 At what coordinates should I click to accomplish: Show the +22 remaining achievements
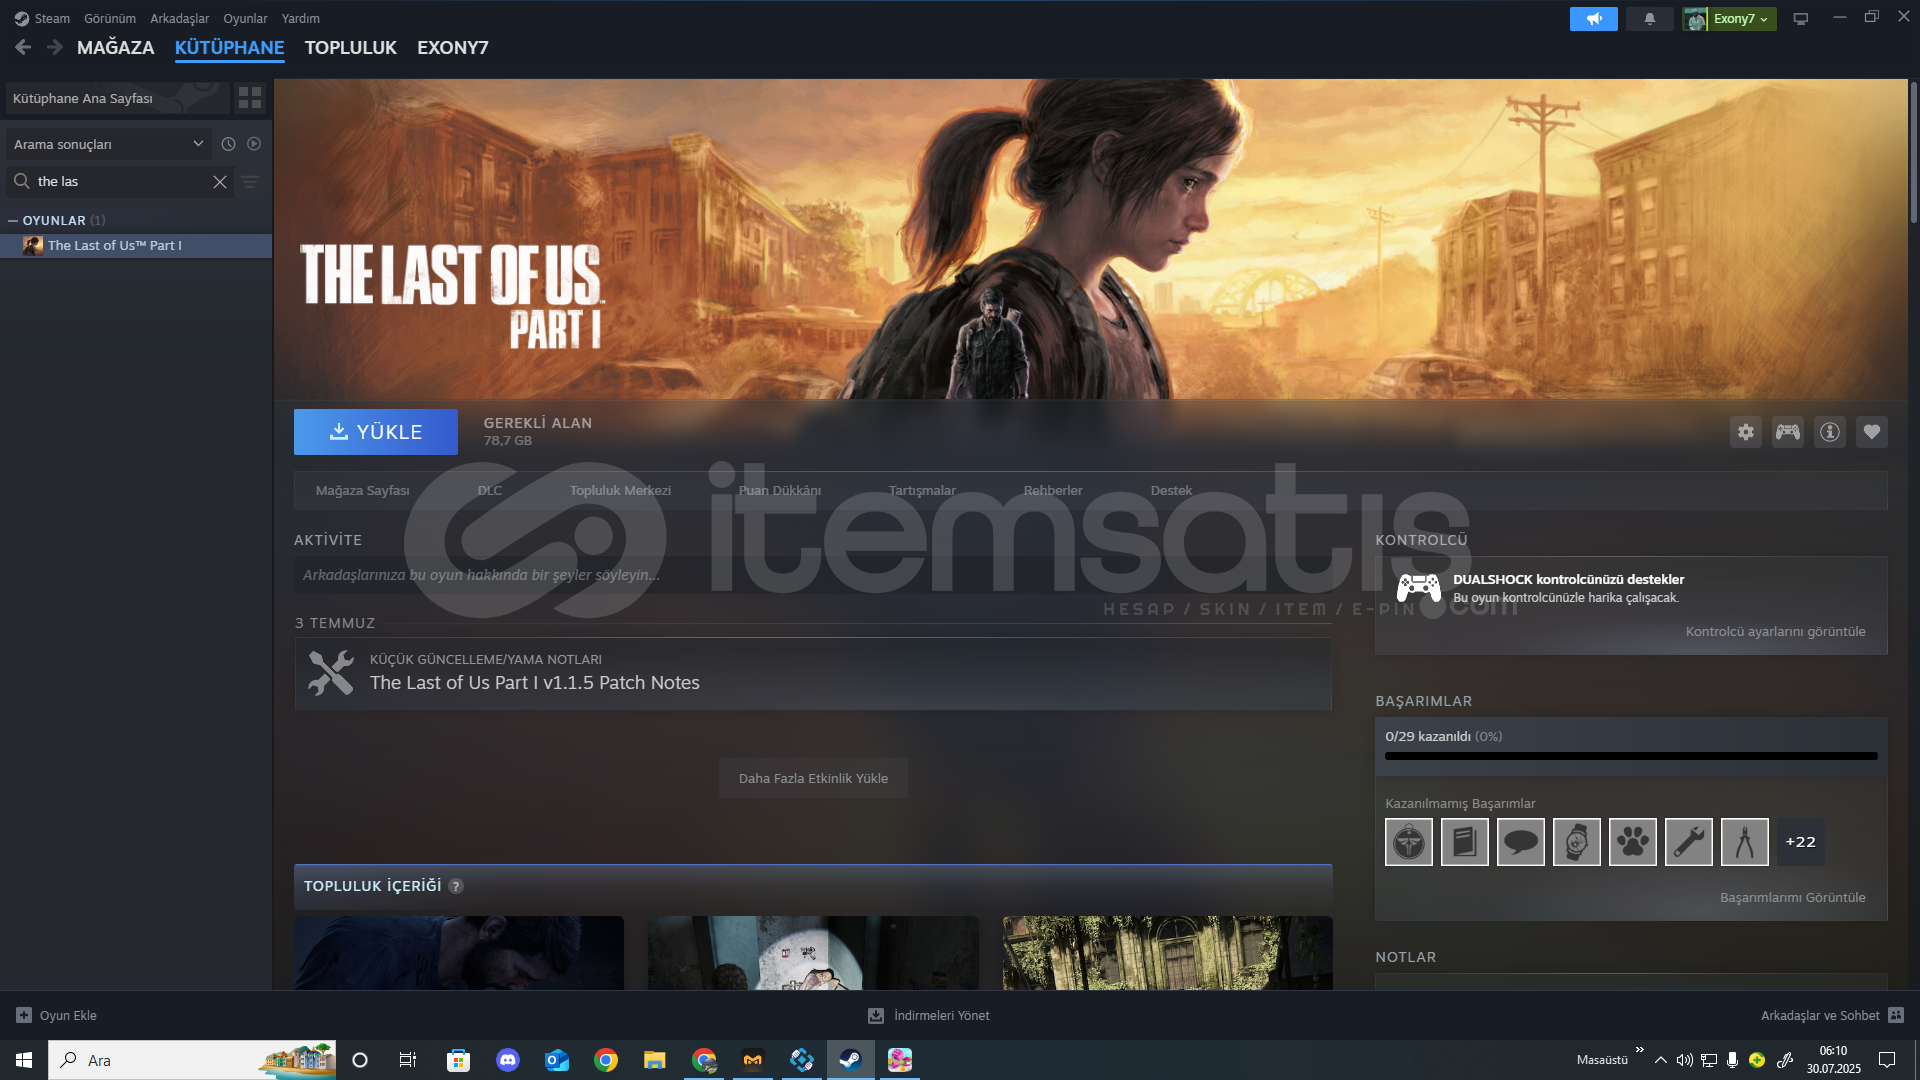tap(1801, 842)
